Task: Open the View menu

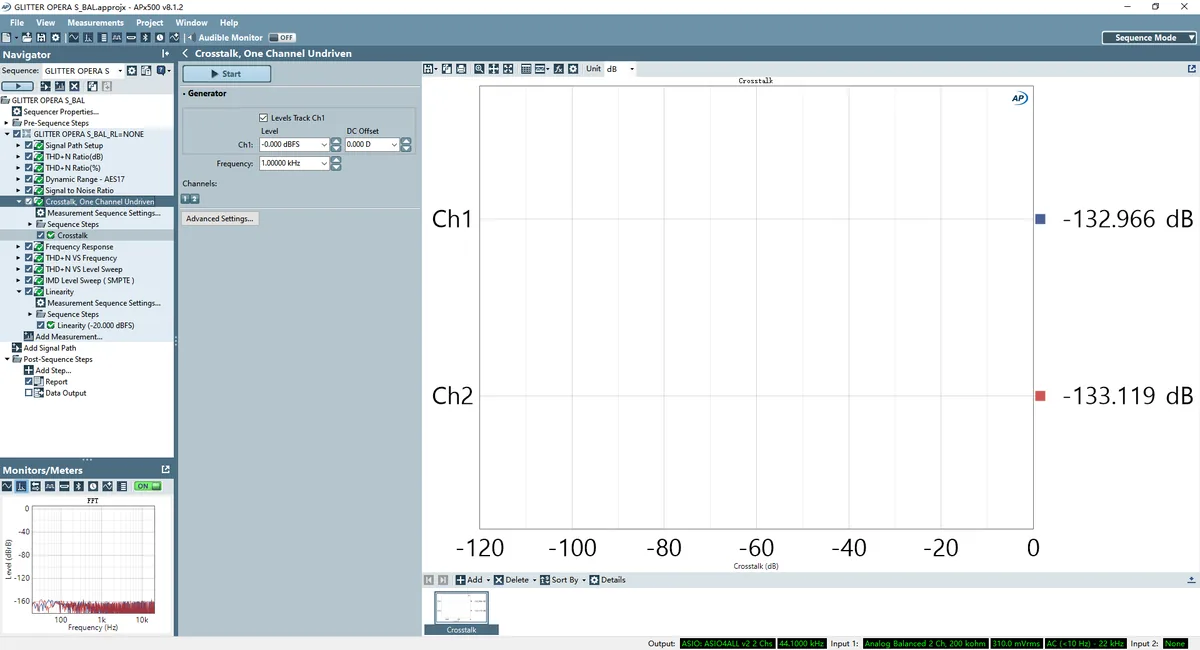Action: coord(46,22)
